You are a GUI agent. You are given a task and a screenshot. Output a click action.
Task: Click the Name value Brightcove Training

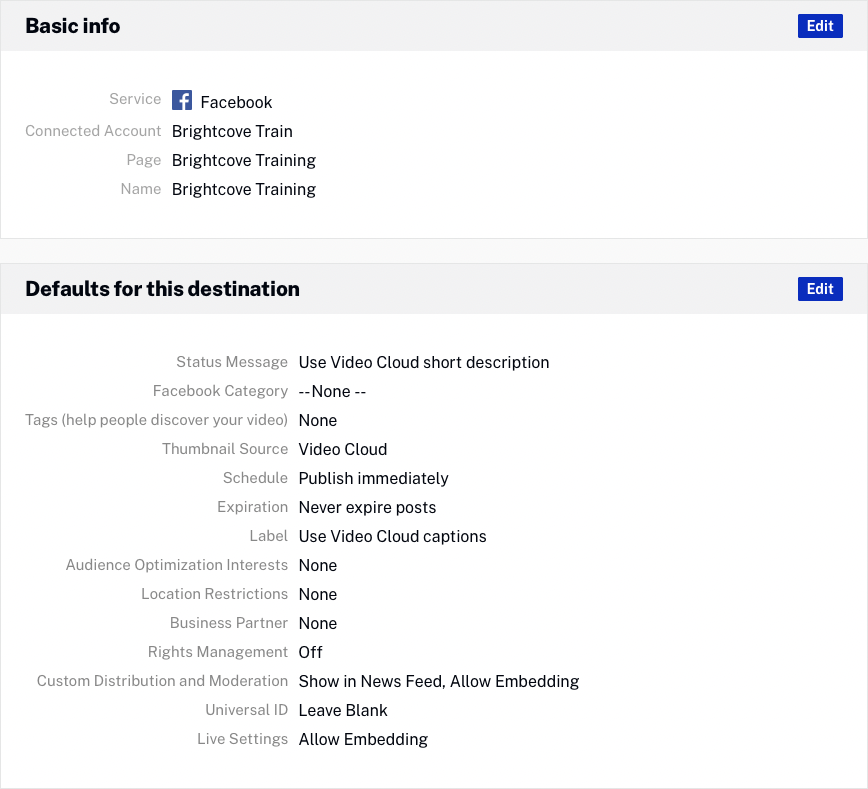(244, 189)
